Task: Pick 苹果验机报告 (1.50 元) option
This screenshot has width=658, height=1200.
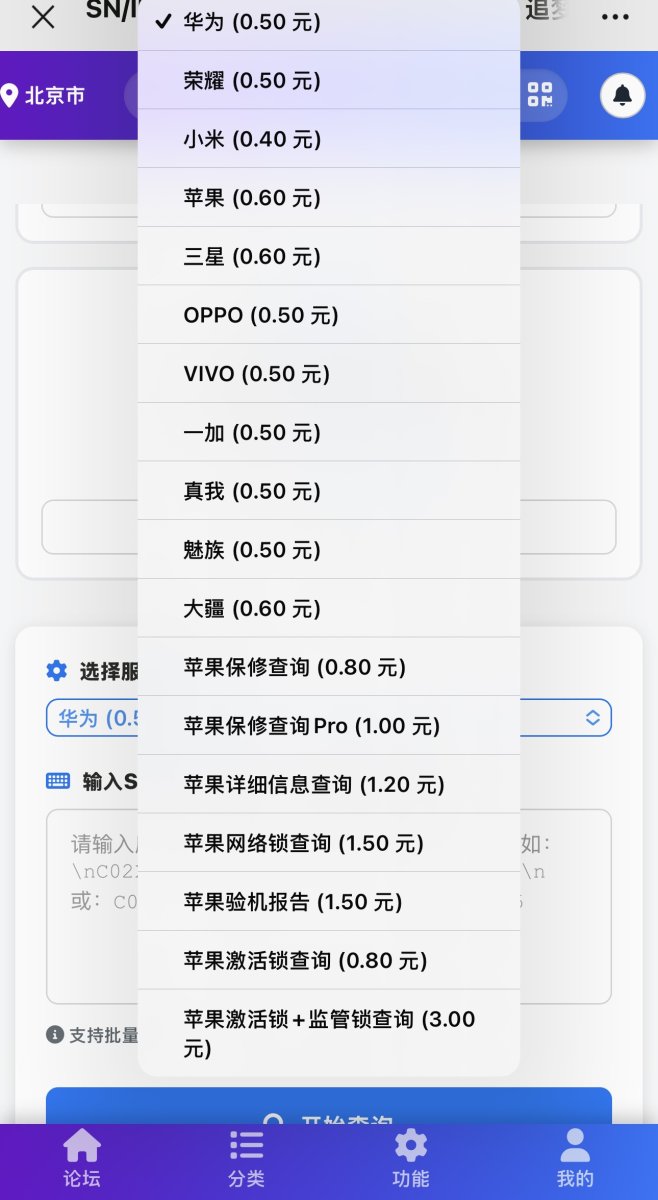Action: point(293,902)
